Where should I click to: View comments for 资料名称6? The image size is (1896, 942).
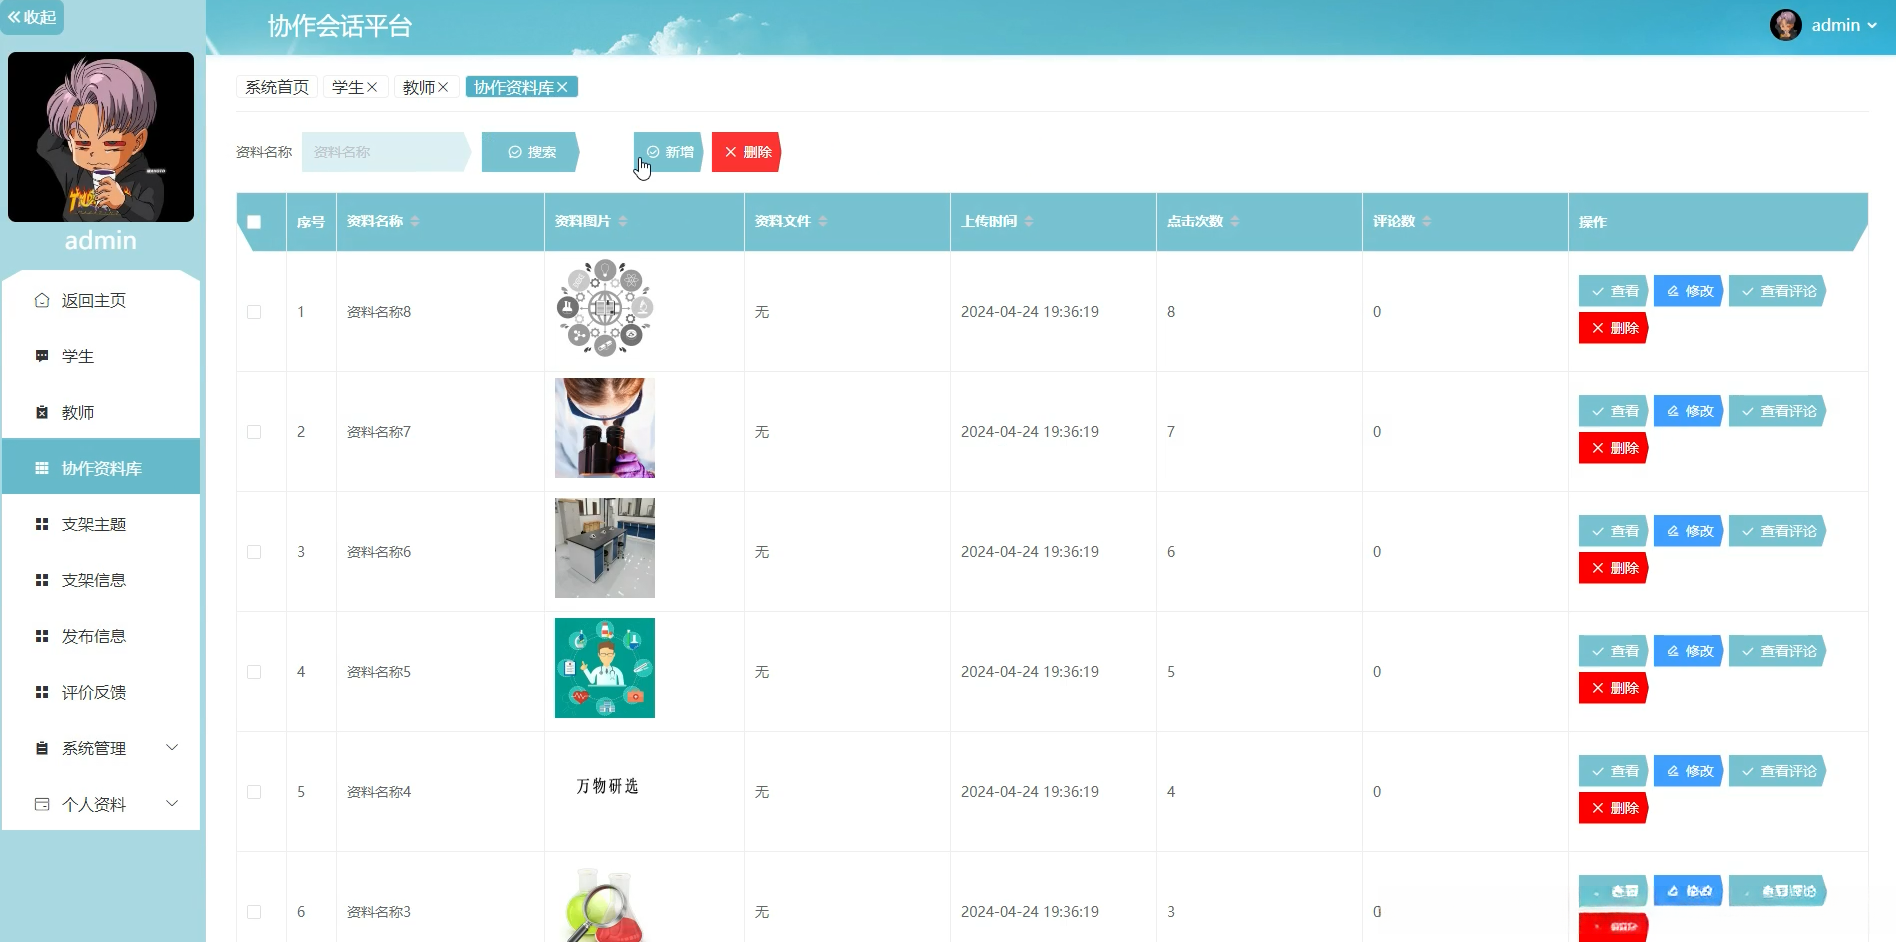tap(1778, 531)
